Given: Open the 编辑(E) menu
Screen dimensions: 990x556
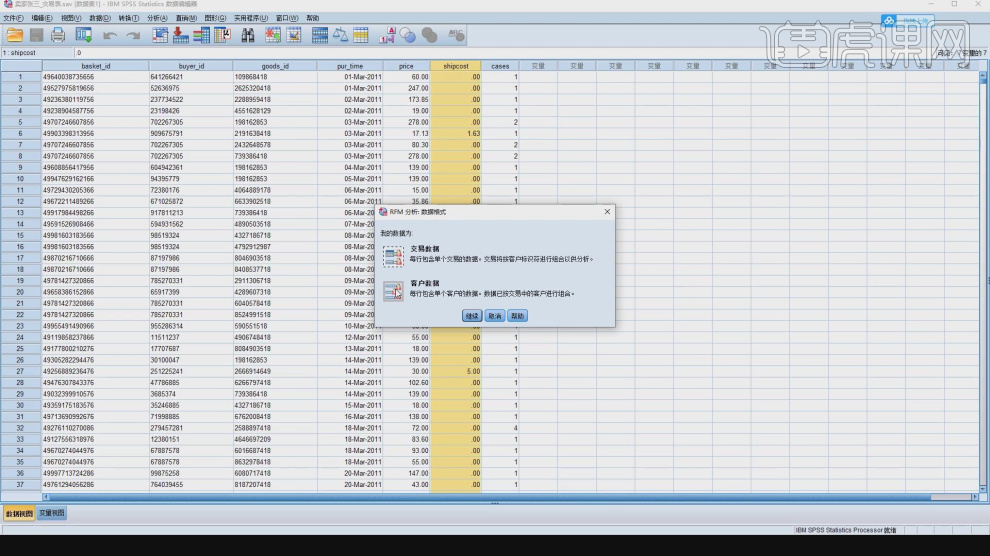Looking at the screenshot, I should point(42,18).
